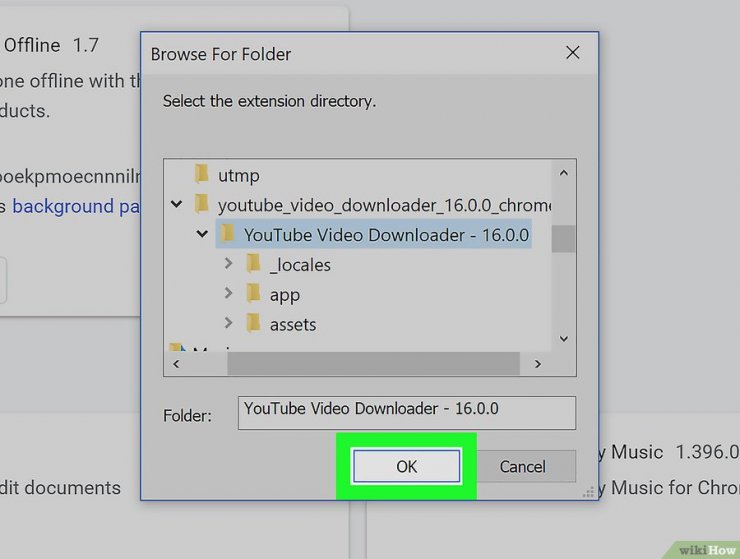Open the background page link in Chrome
The height and width of the screenshot is (559, 740).
(x=76, y=206)
